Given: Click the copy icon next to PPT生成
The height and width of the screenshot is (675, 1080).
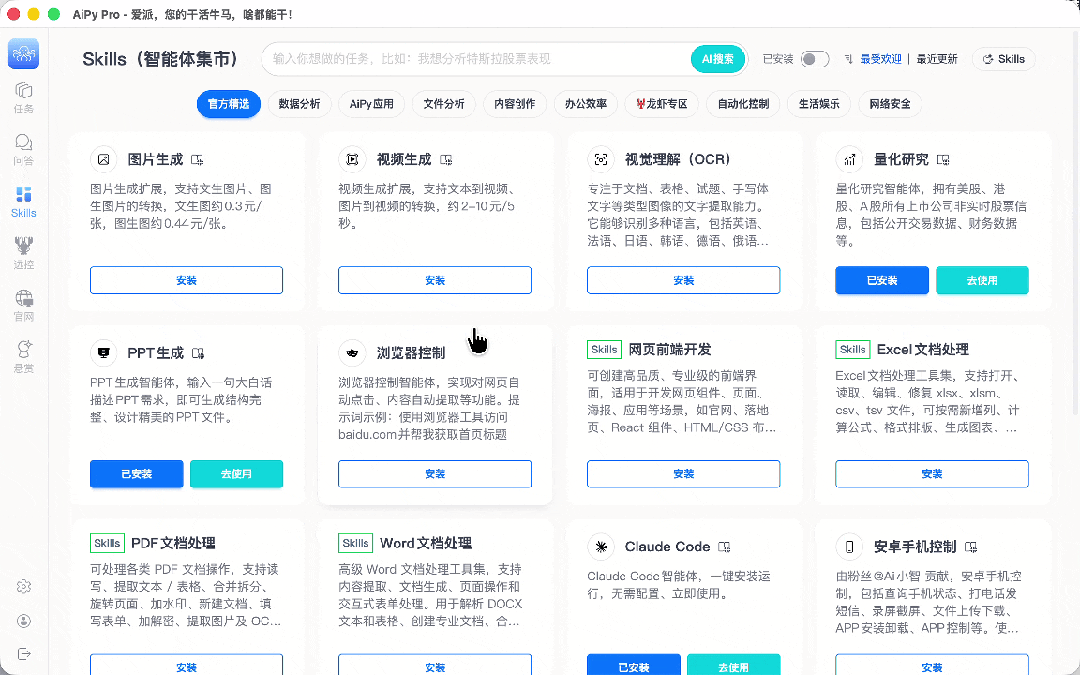Looking at the screenshot, I should 198,353.
